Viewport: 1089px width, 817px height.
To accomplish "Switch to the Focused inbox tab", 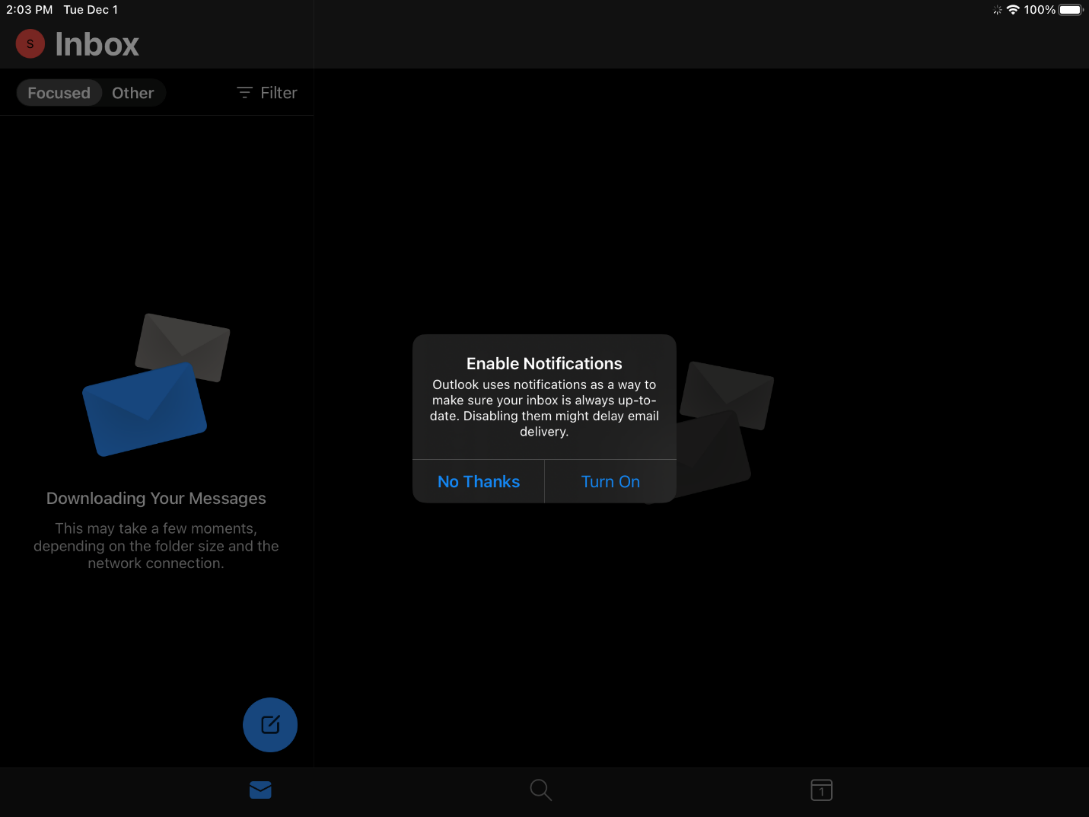I will click(x=59, y=92).
